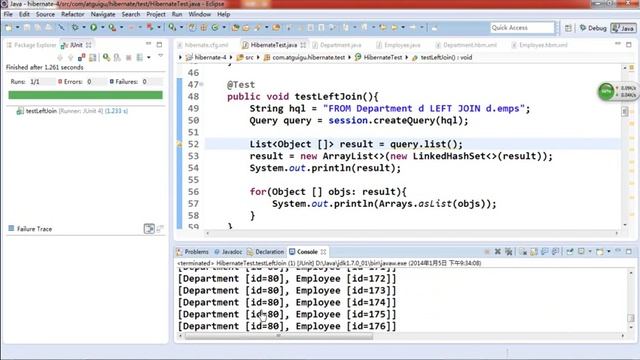Click com.atguigu.hibernate.test breadcrumb

(x=304, y=58)
